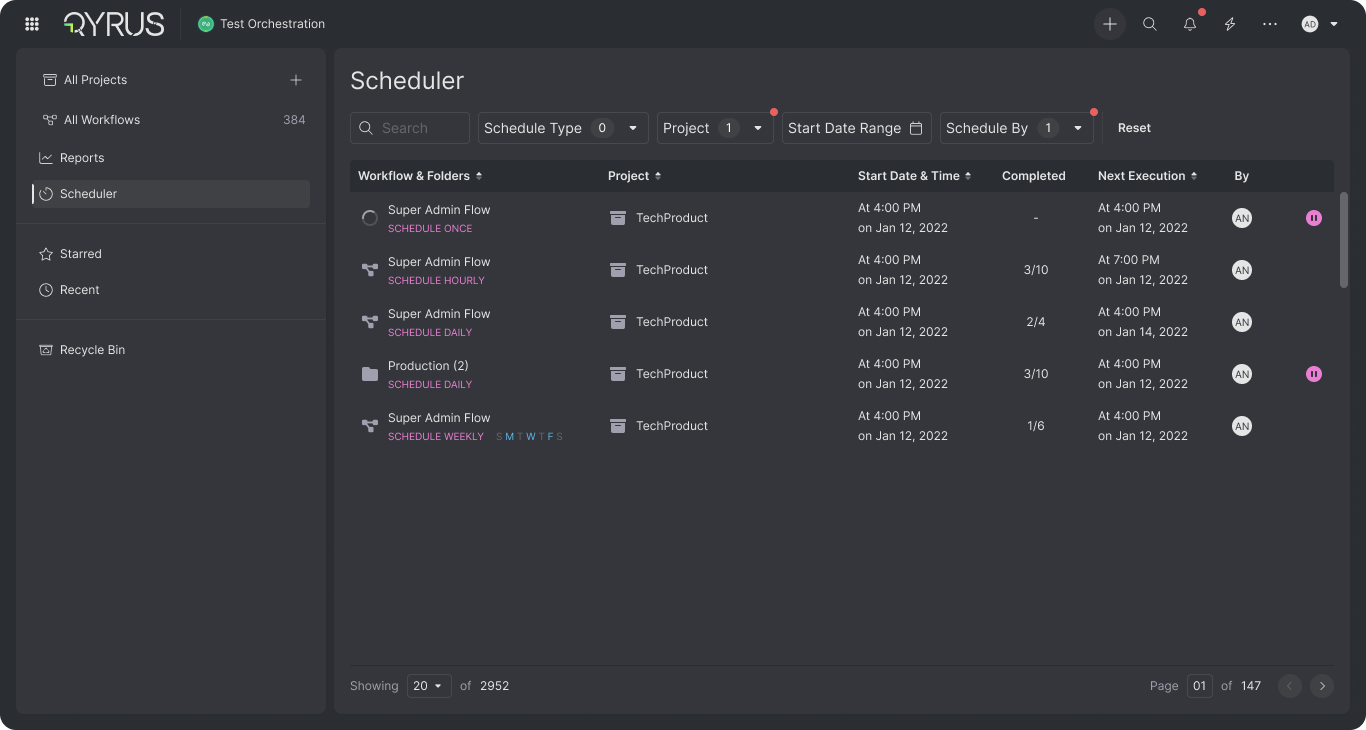Click the folder icon of Production (2)
1366x730 pixels.
coord(370,374)
